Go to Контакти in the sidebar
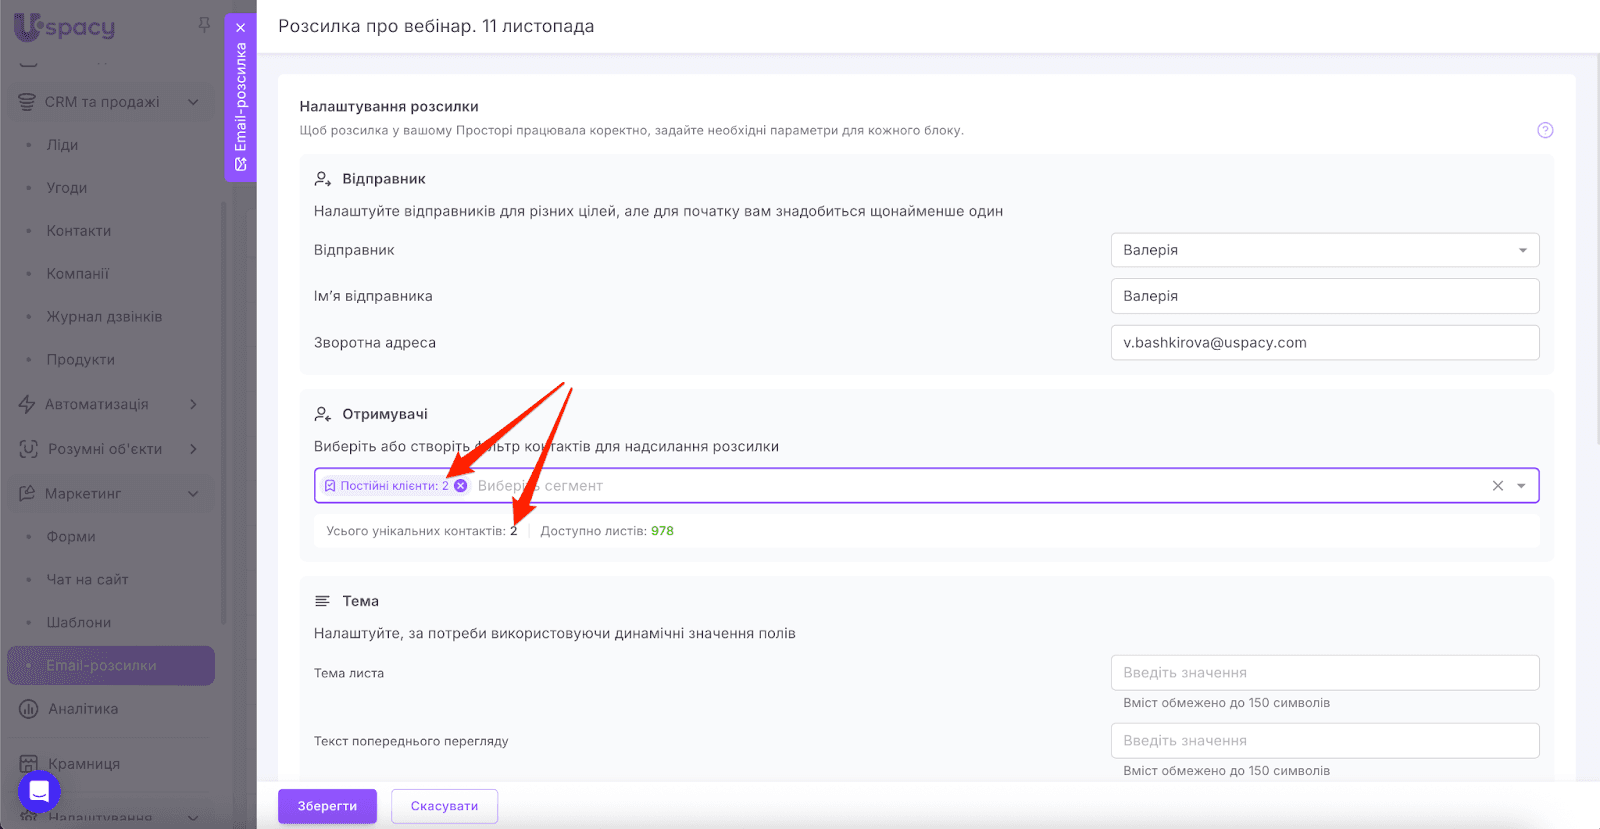1600x829 pixels. tap(79, 231)
